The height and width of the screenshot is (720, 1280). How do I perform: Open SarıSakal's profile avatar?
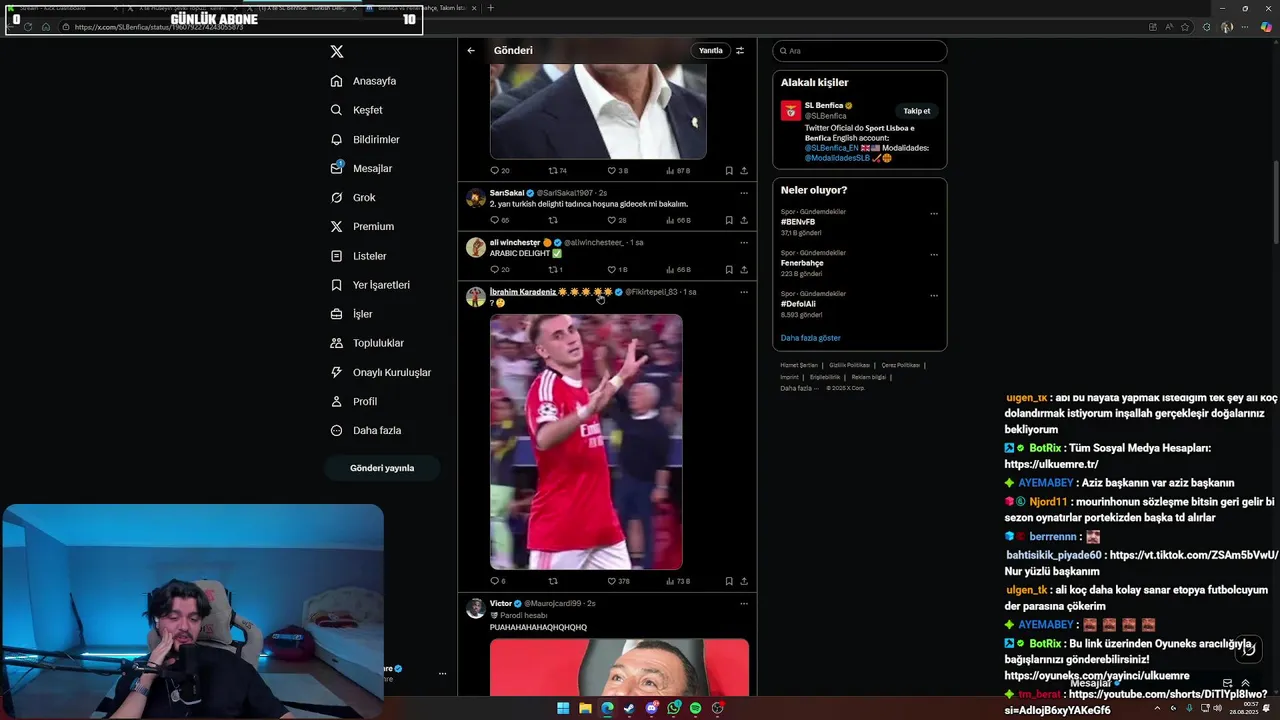pyautogui.click(x=475, y=197)
